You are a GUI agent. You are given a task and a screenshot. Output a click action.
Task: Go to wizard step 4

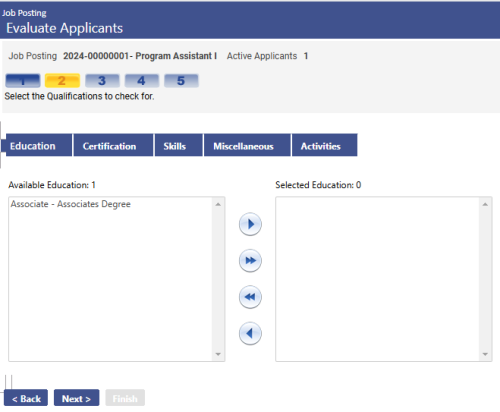click(142, 81)
